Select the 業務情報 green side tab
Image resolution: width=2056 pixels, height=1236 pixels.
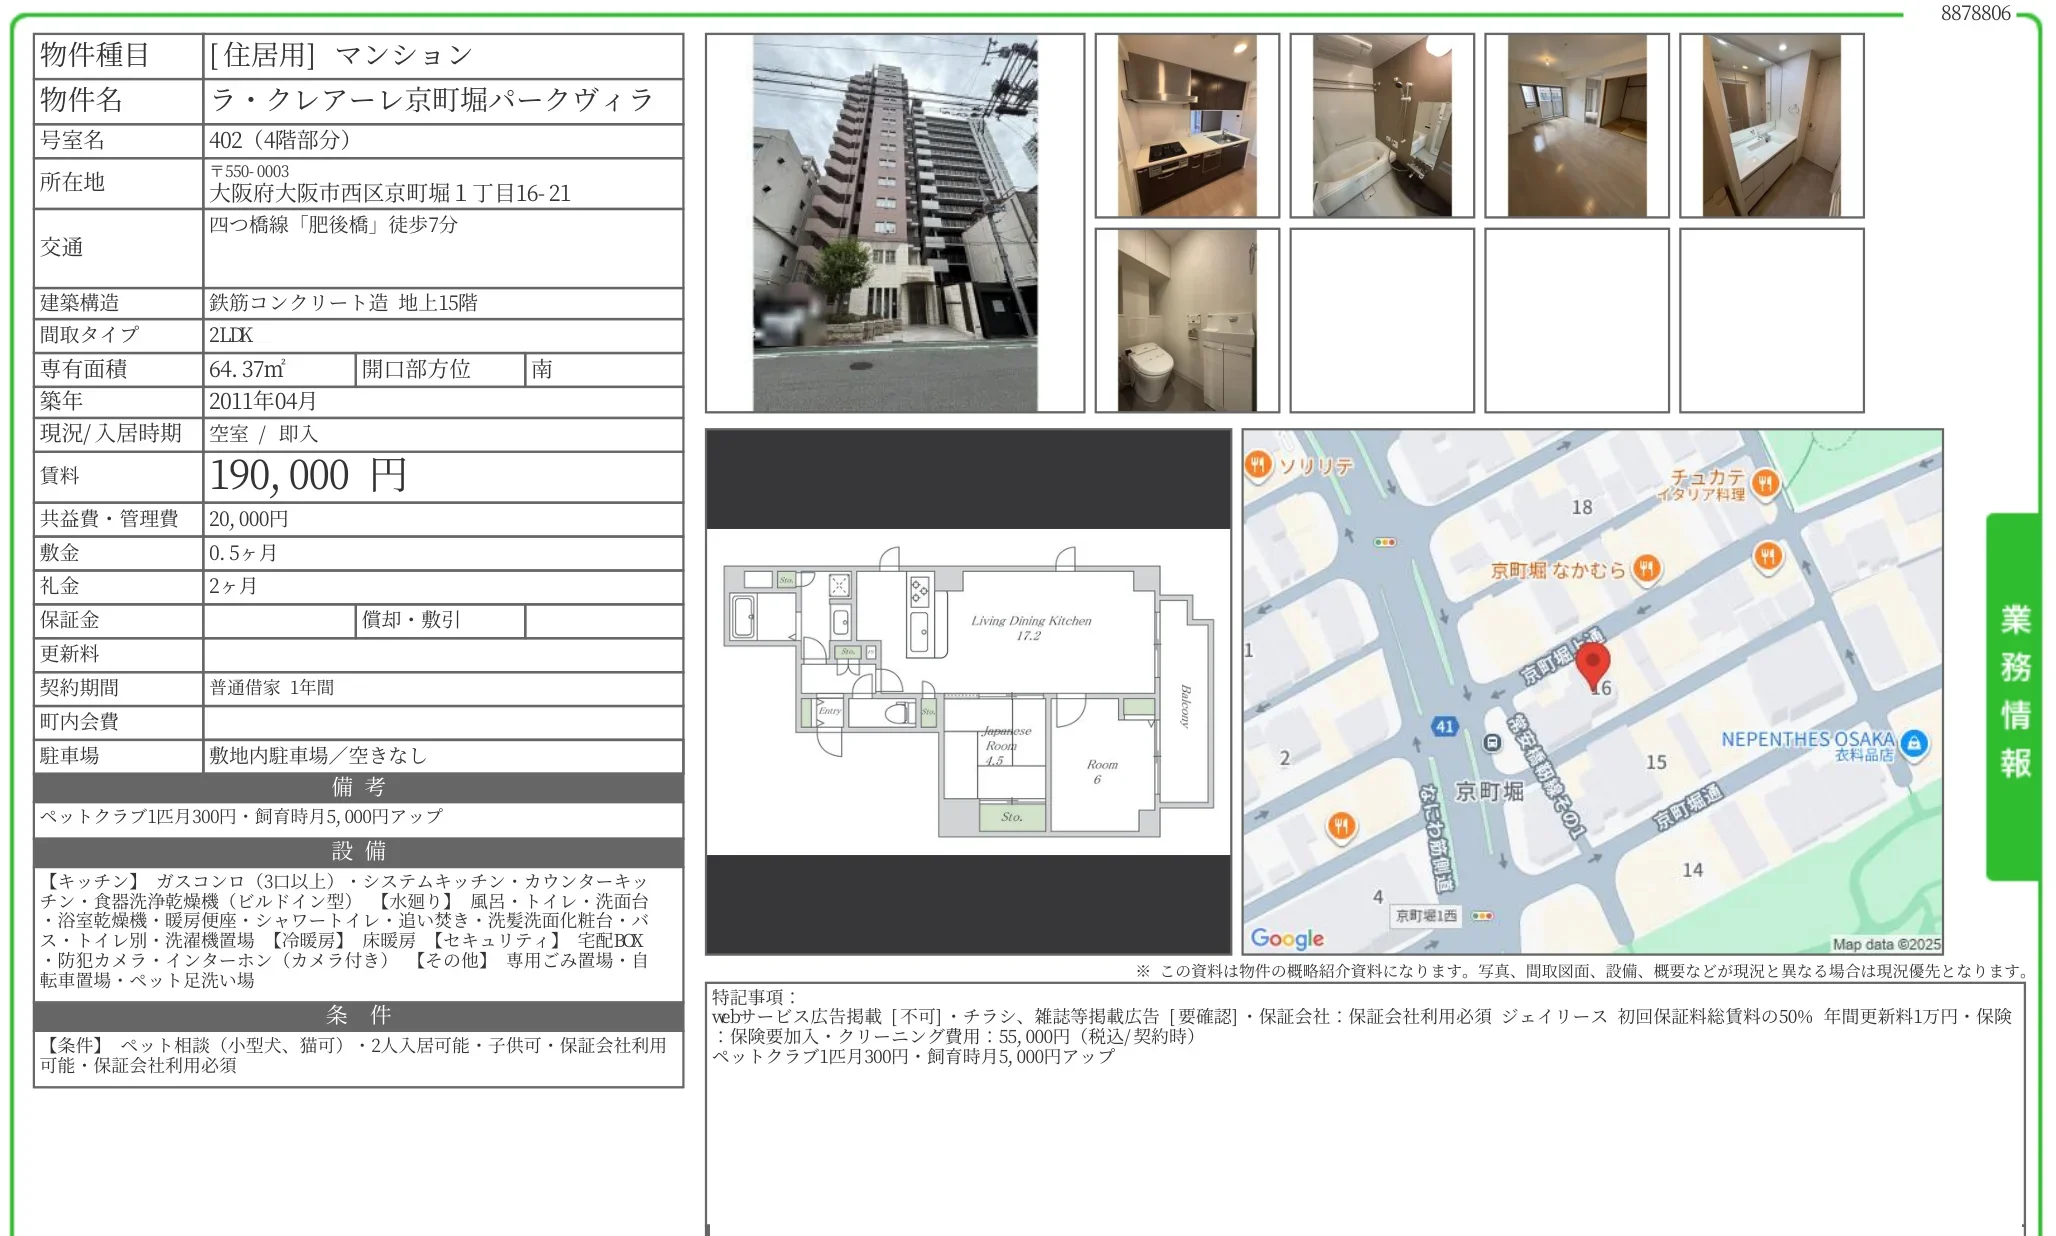[2014, 696]
